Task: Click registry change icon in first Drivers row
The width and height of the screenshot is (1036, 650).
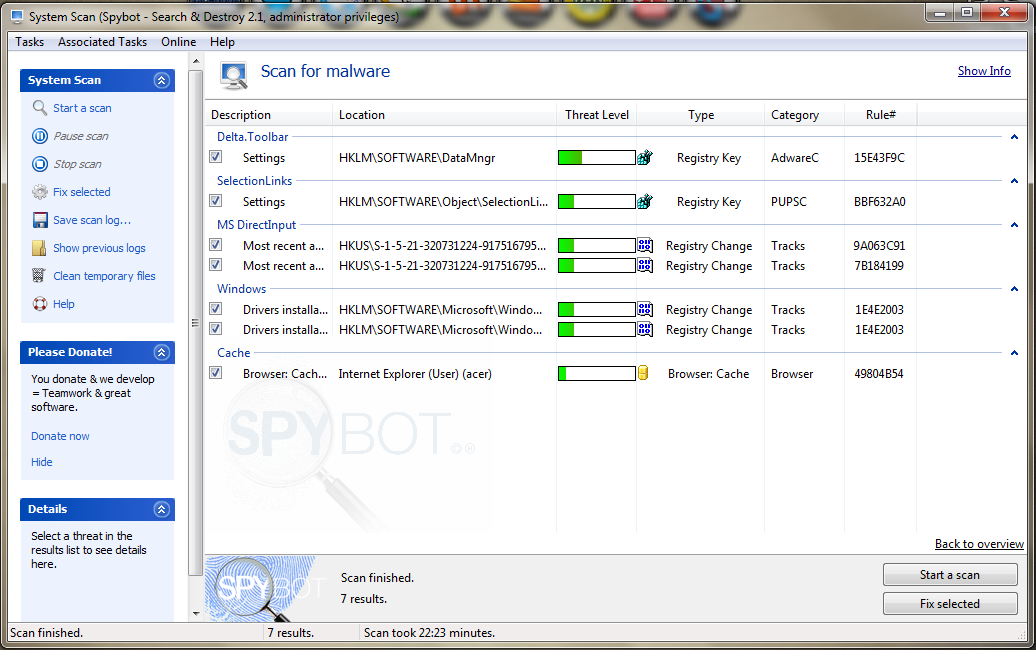Action: coord(645,309)
